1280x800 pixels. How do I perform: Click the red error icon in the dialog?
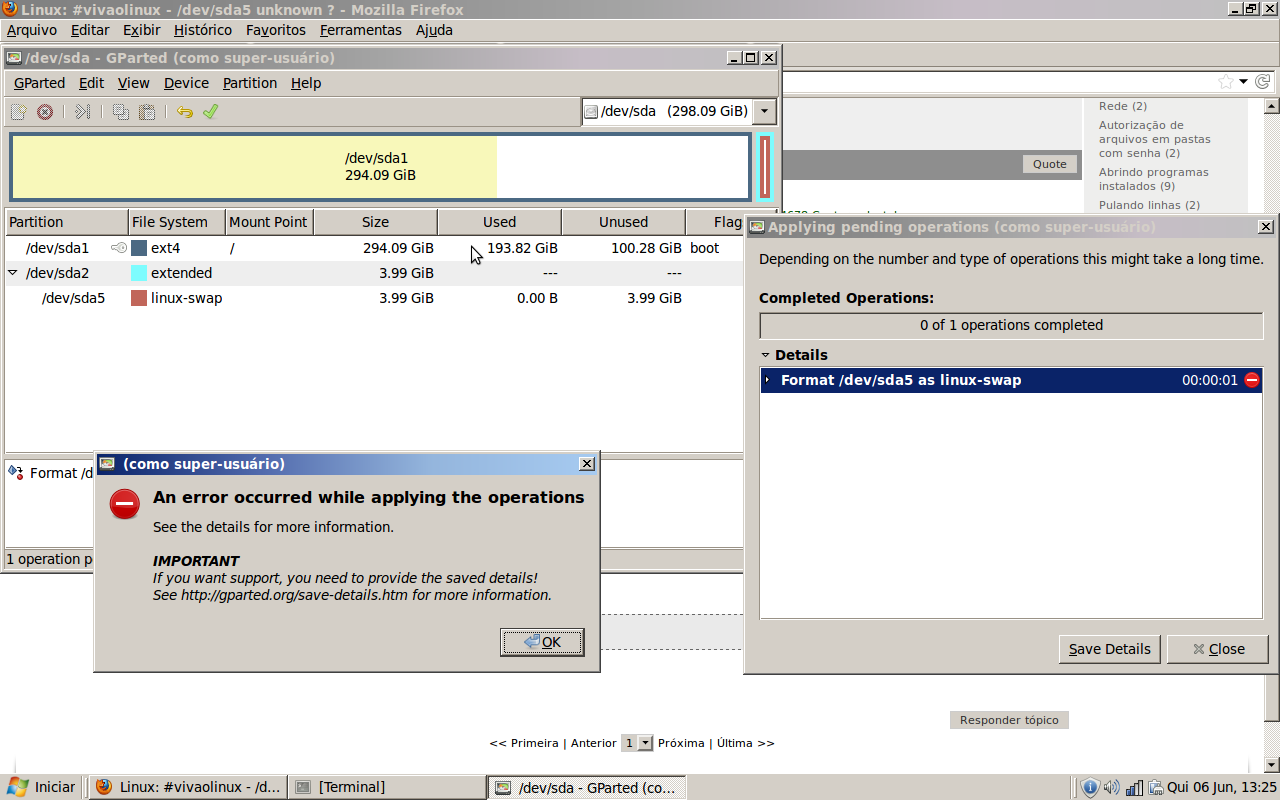point(125,504)
